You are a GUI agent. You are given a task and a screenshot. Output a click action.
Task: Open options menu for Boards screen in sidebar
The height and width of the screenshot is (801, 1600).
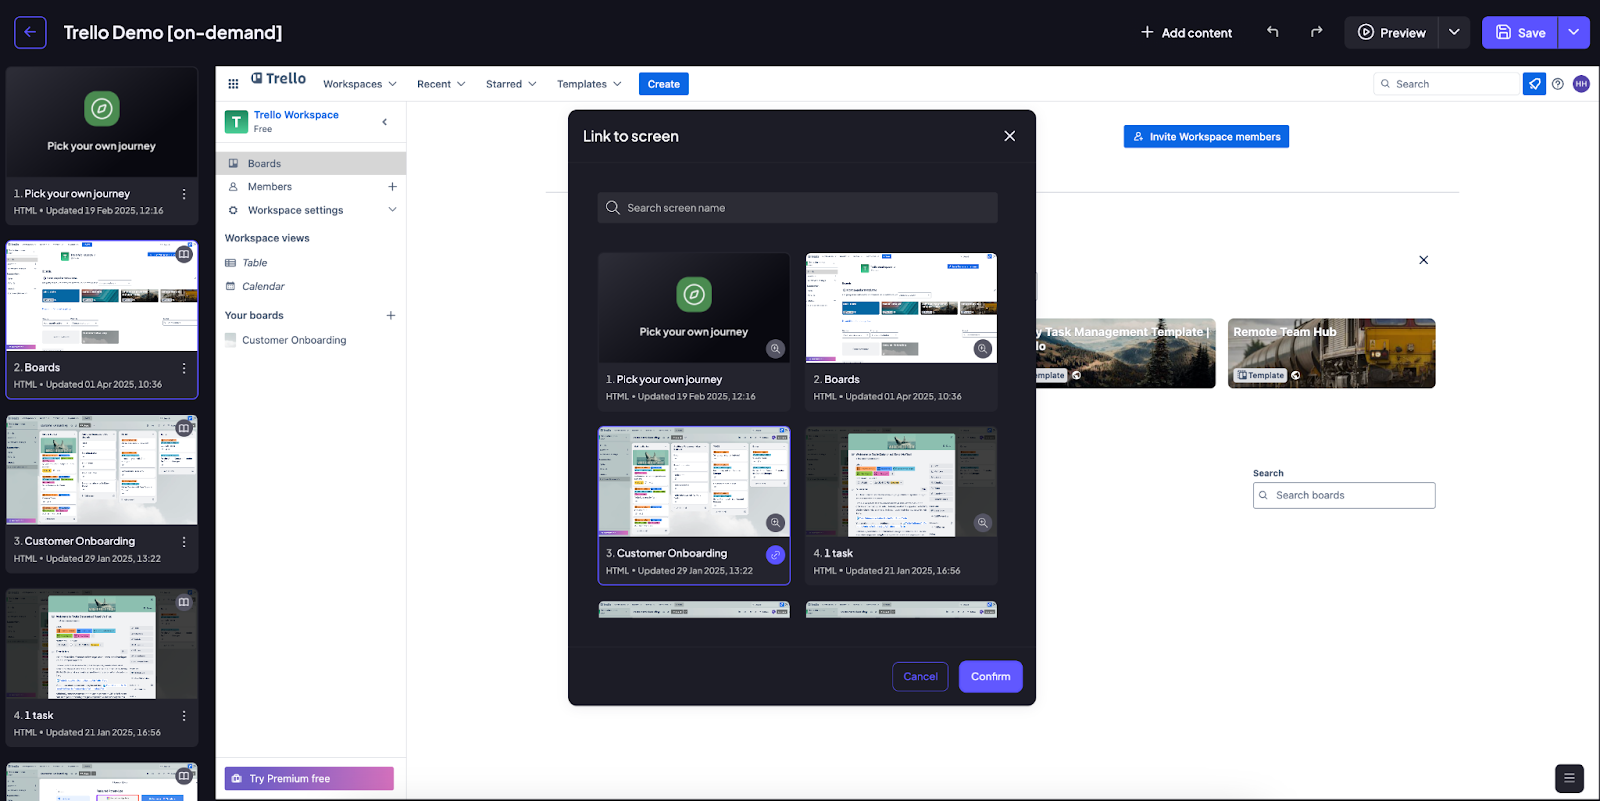click(184, 368)
